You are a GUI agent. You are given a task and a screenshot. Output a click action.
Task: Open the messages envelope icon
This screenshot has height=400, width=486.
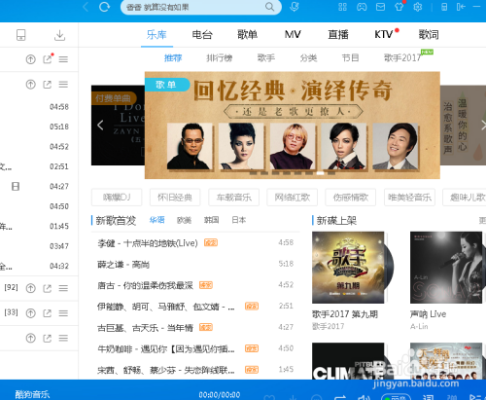pos(380,7)
